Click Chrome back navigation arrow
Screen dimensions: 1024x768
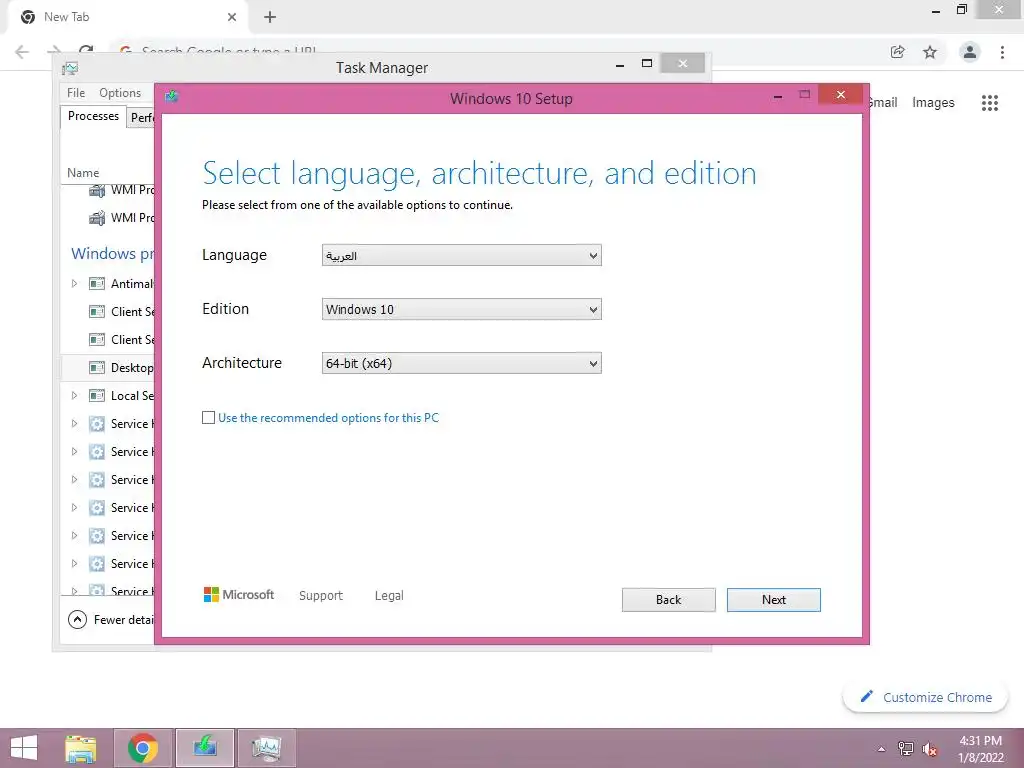pyautogui.click(x=22, y=52)
